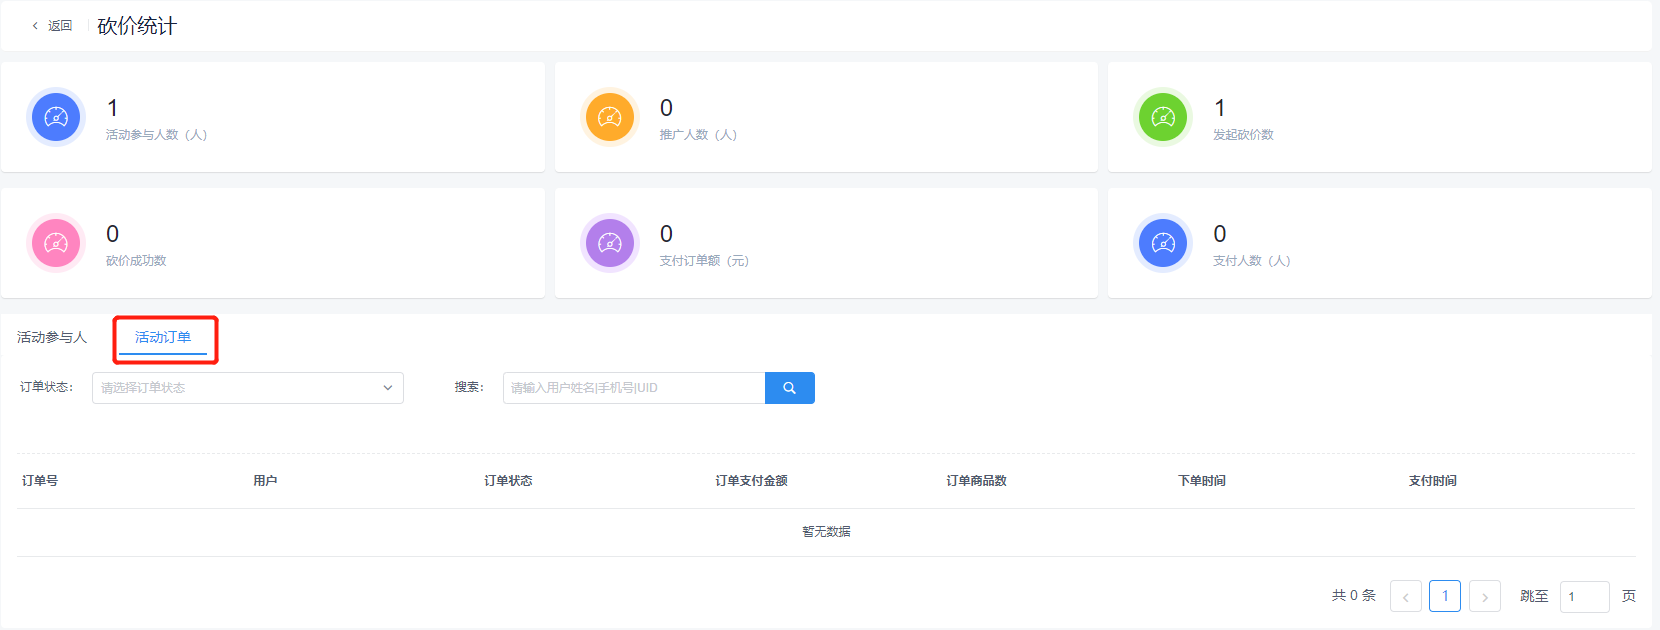Click the back arrow next to 返回
The height and width of the screenshot is (630, 1660).
35,26
